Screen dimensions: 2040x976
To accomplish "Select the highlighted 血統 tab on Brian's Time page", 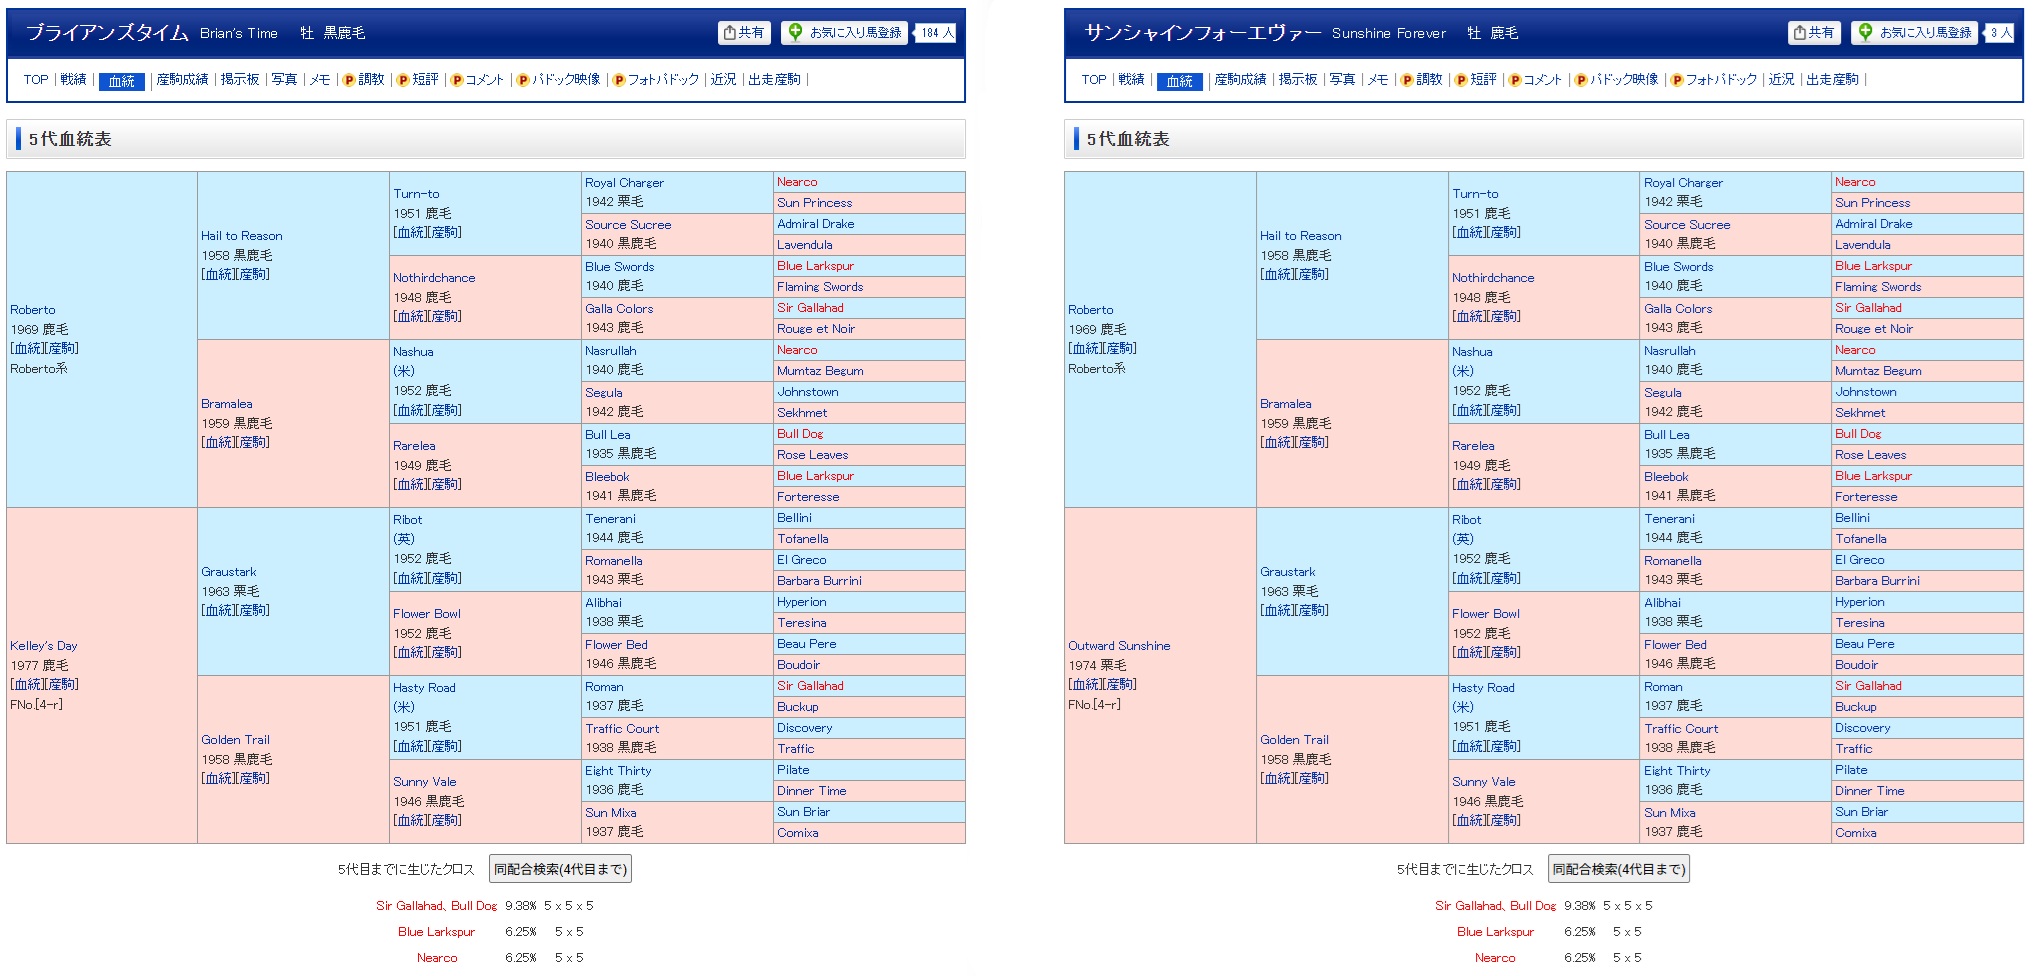I will tap(121, 81).
